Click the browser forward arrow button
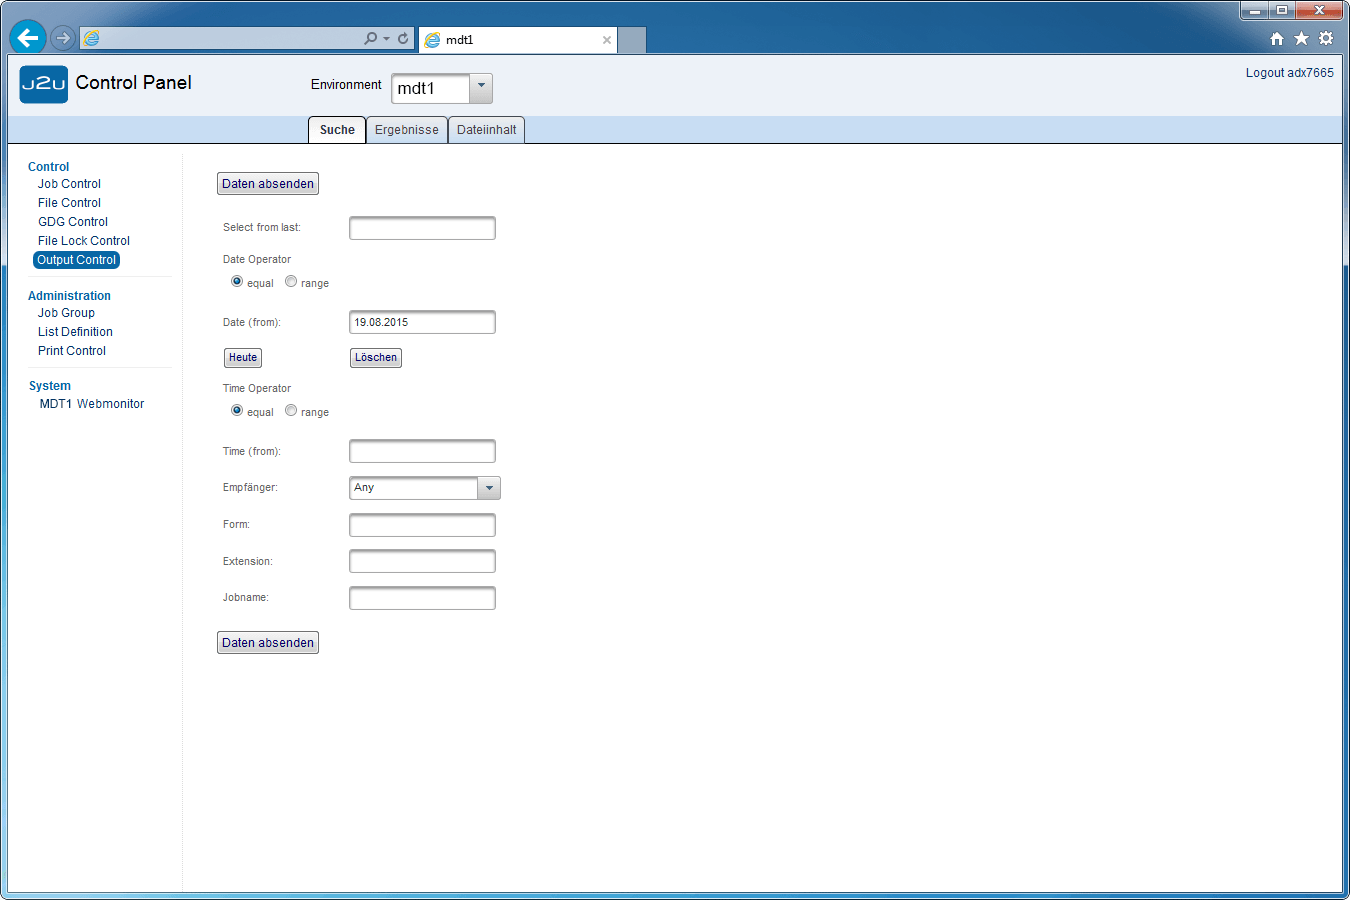The image size is (1350, 900). tap(63, 38)
